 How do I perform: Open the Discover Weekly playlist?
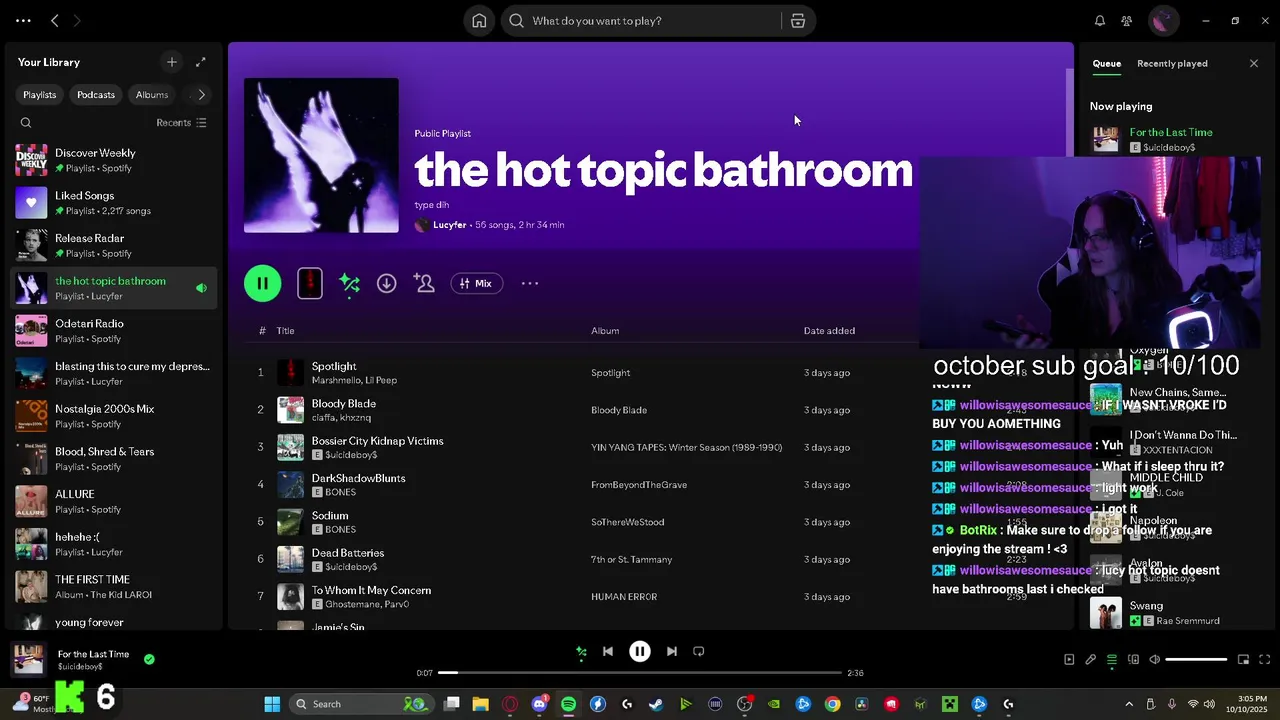[113, 160]
